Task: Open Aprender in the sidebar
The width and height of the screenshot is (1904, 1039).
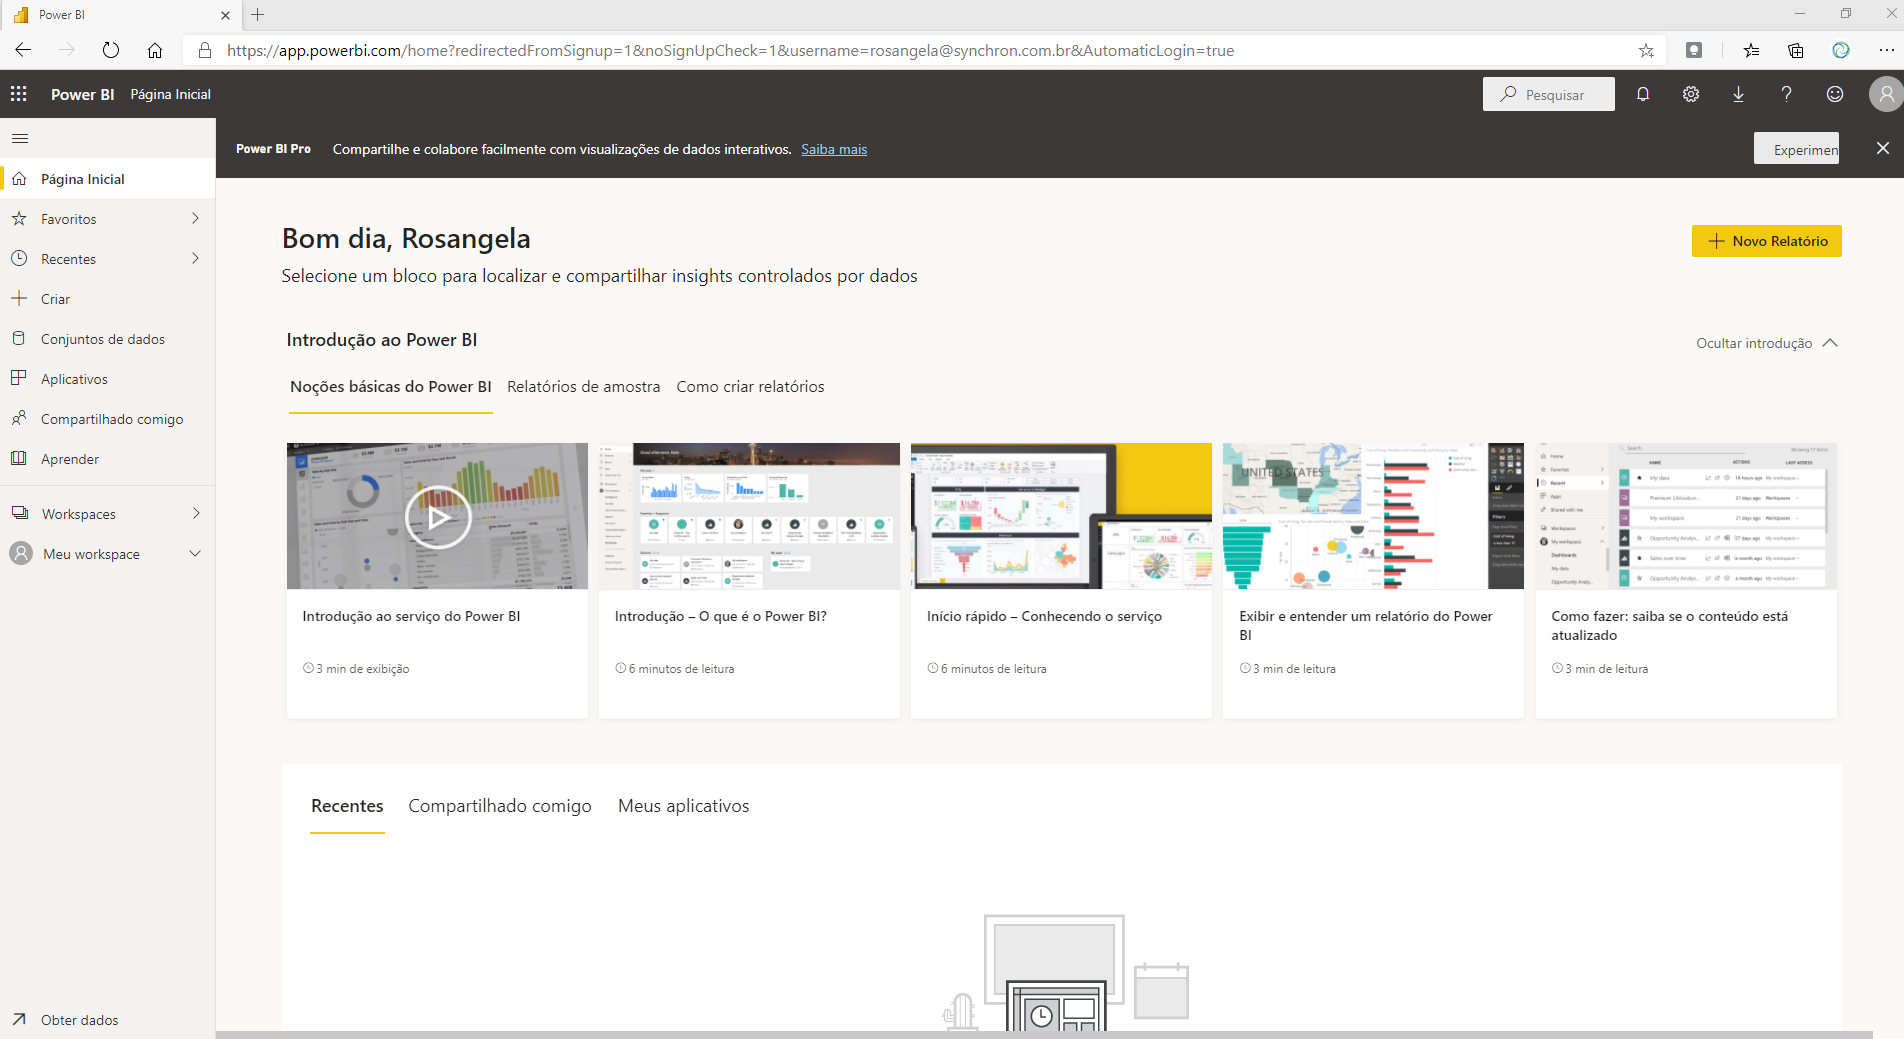Action: tap(70, 459)
